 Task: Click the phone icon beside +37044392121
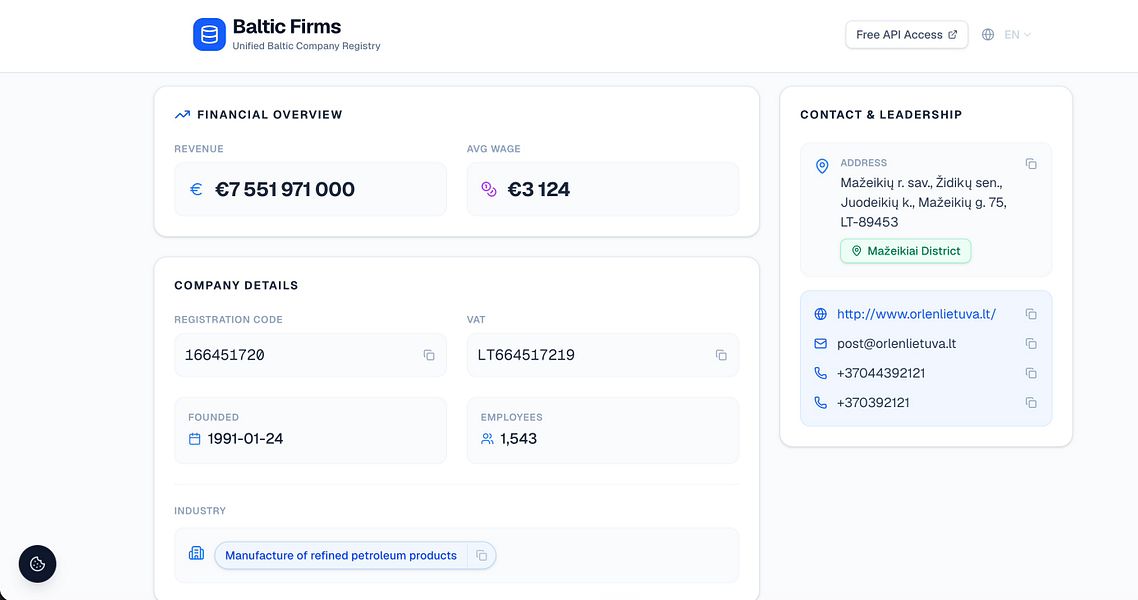pyautogui.click(x=820, y=373)
